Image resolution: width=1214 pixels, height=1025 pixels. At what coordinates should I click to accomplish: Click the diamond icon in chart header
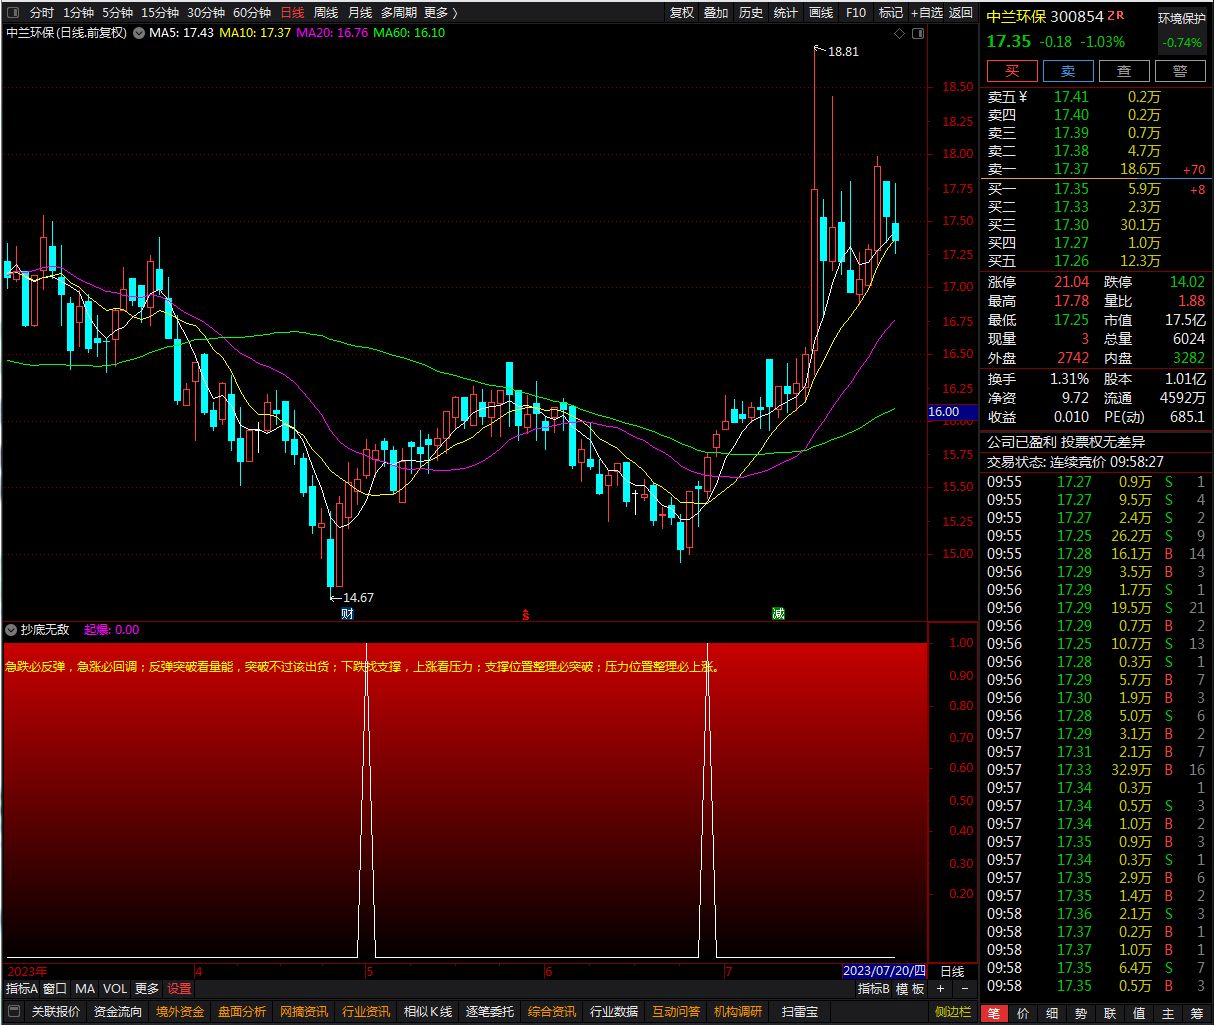(899, 33)
